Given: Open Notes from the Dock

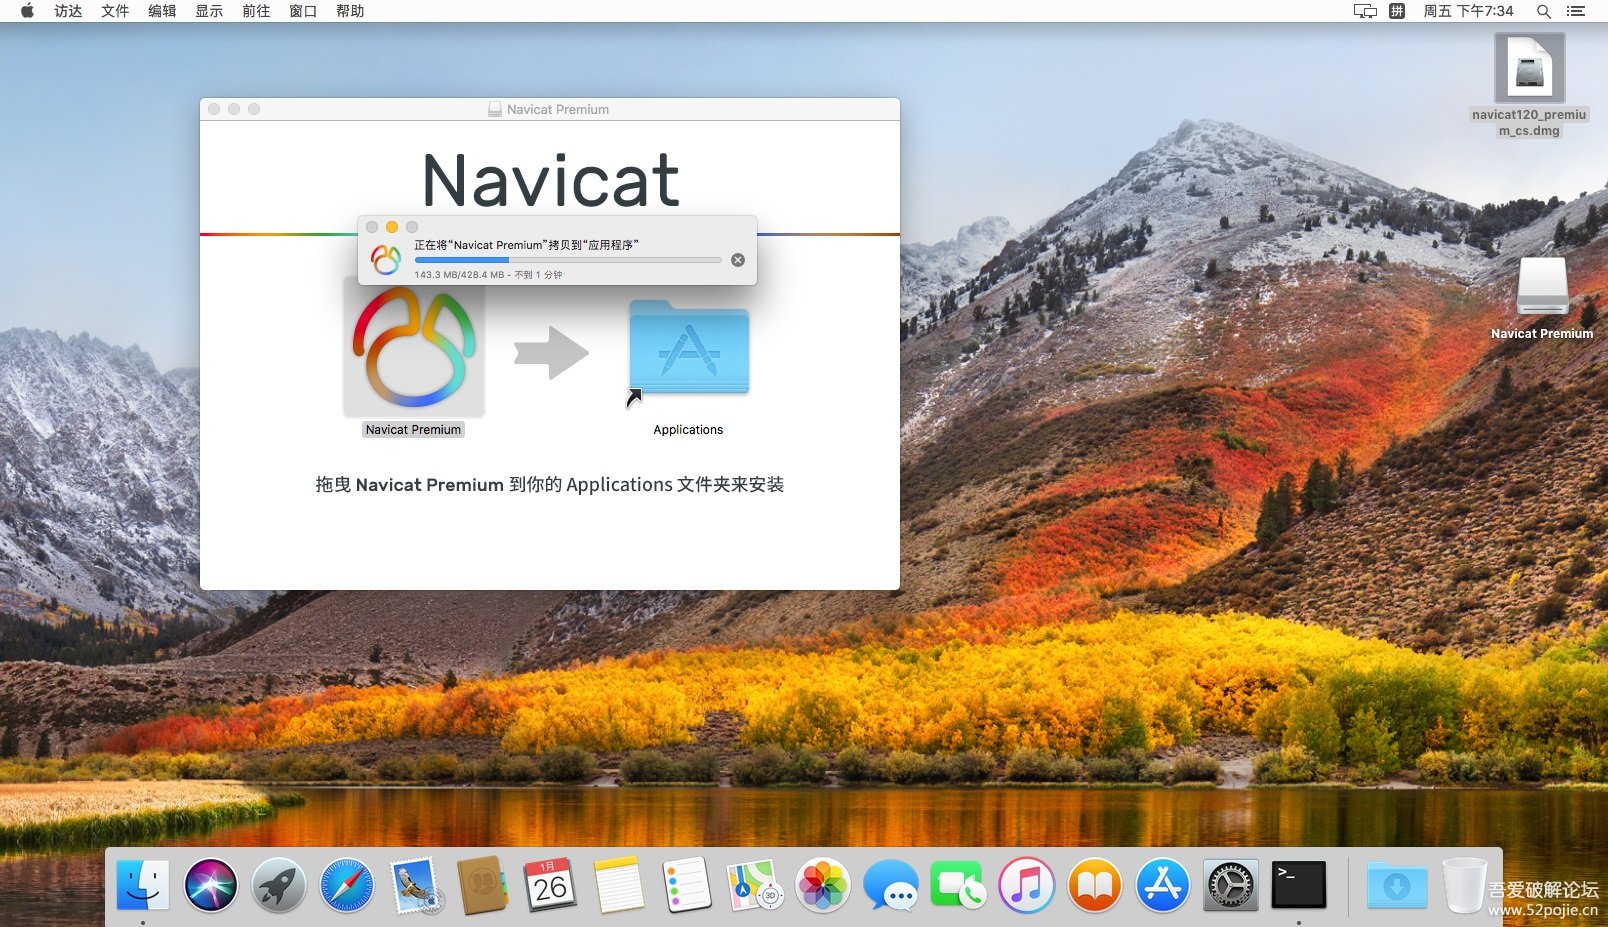Looking at the screenshot, I should pos(619,885).
